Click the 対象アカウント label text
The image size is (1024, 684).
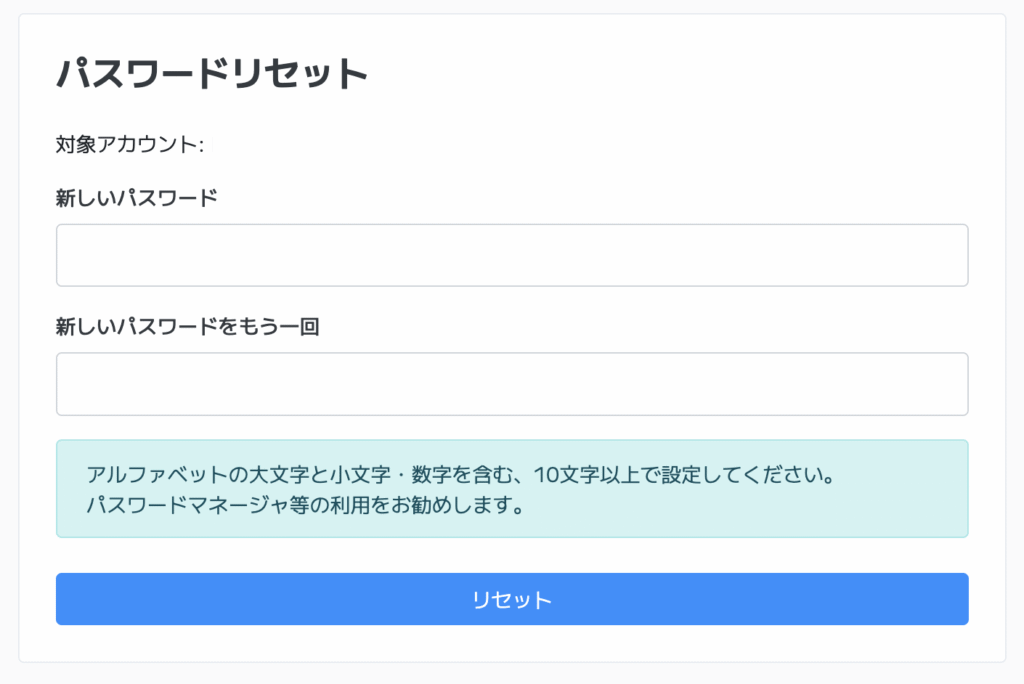tap(129, 145)
